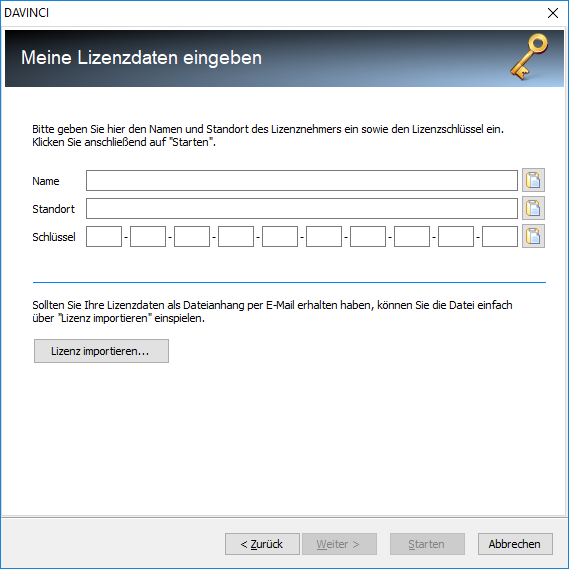
Task: Select the eighth Schlüssel segment box
Action: pos(412,237)
